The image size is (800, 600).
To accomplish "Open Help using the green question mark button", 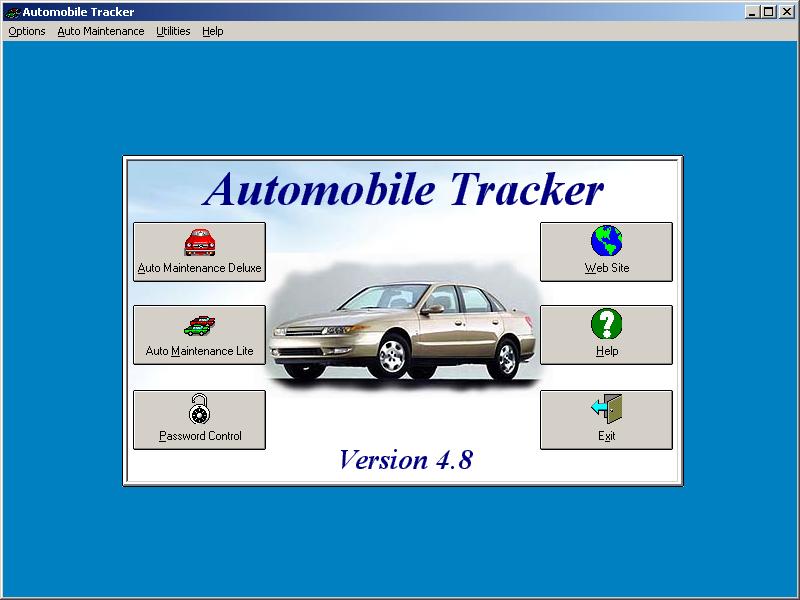I will (x=606, y=335).
